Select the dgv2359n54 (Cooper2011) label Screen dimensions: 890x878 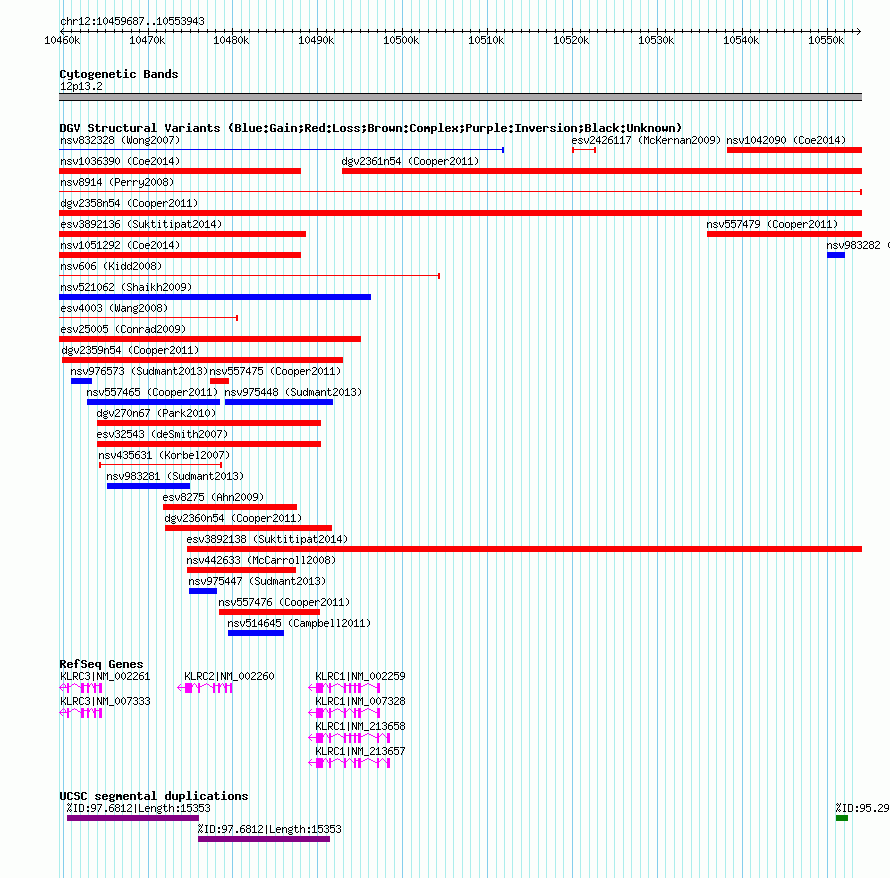[x=130, y=350]
